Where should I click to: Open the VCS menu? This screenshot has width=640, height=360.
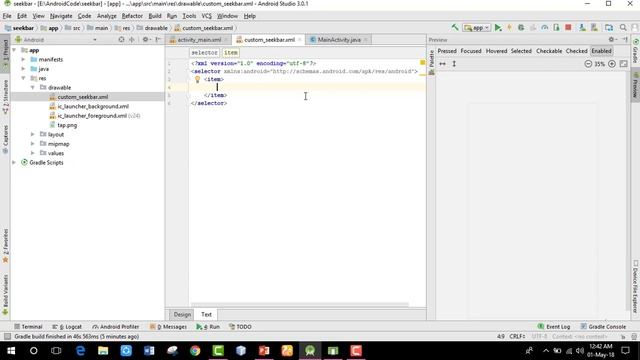click(x=207, y=16)
